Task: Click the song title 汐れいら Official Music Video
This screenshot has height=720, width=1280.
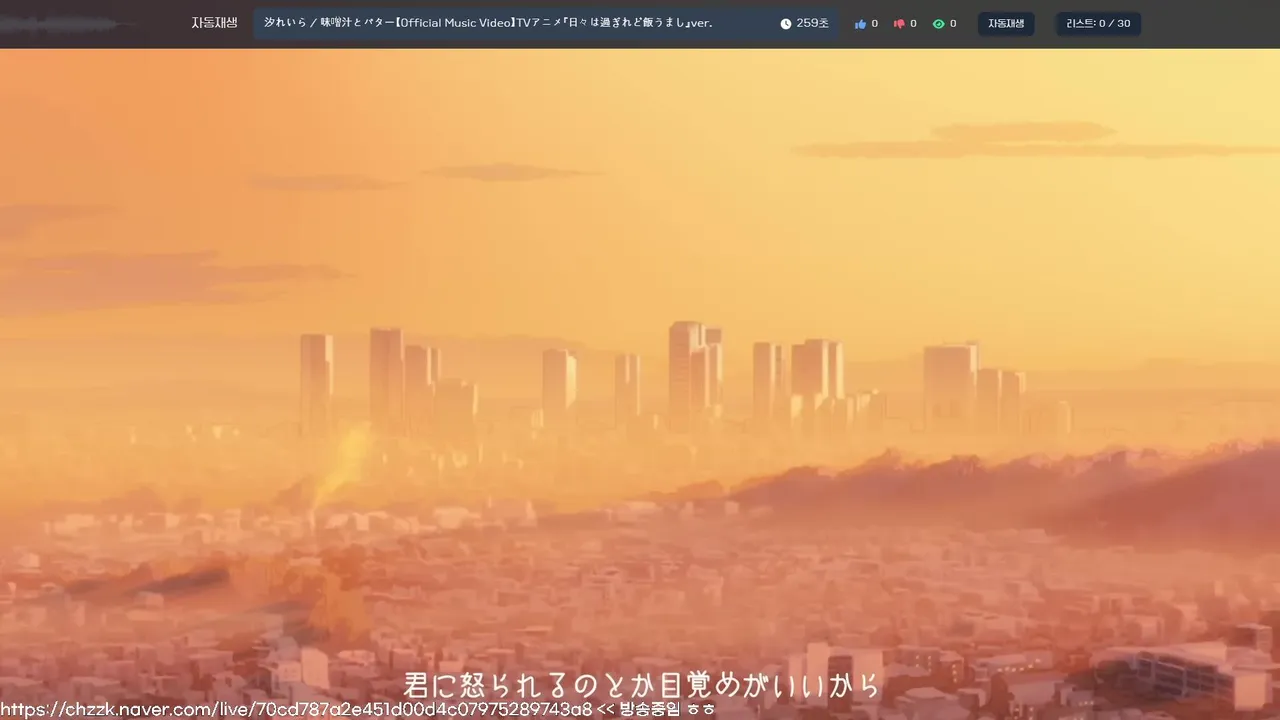Action: (488, 23)
